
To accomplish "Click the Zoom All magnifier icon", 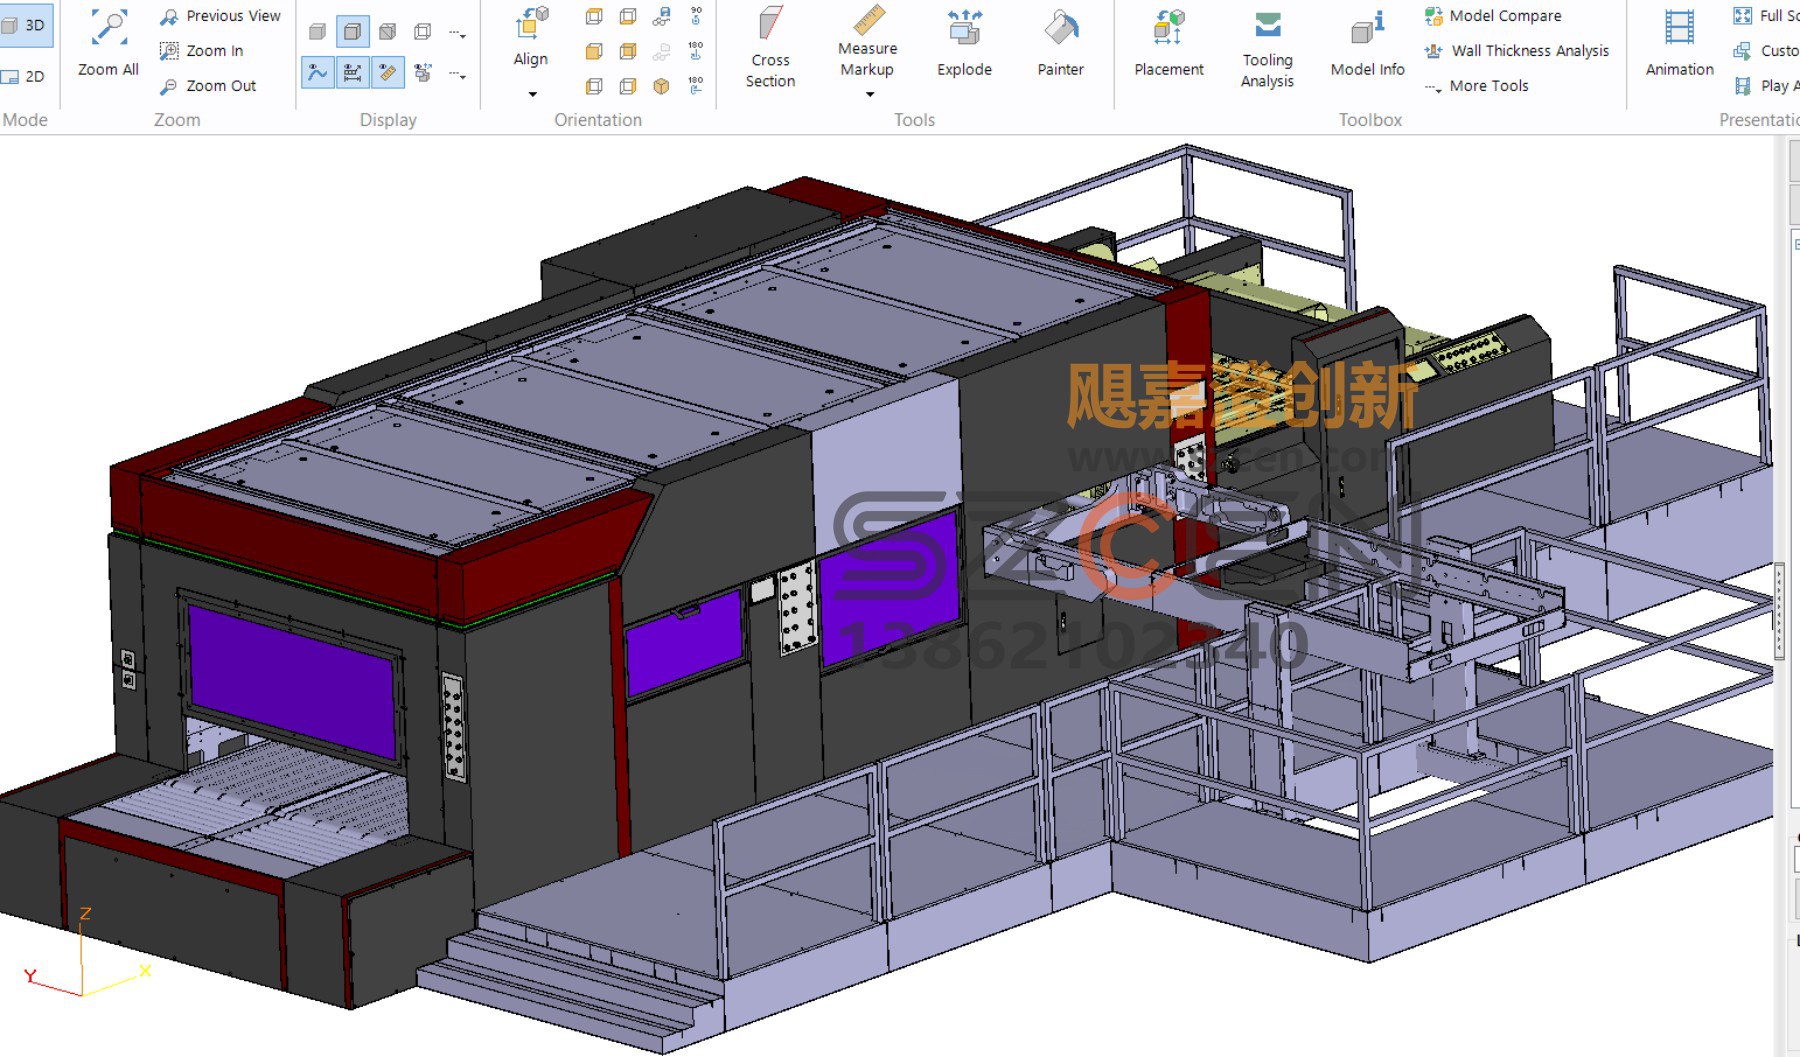I will click(109, 29).
